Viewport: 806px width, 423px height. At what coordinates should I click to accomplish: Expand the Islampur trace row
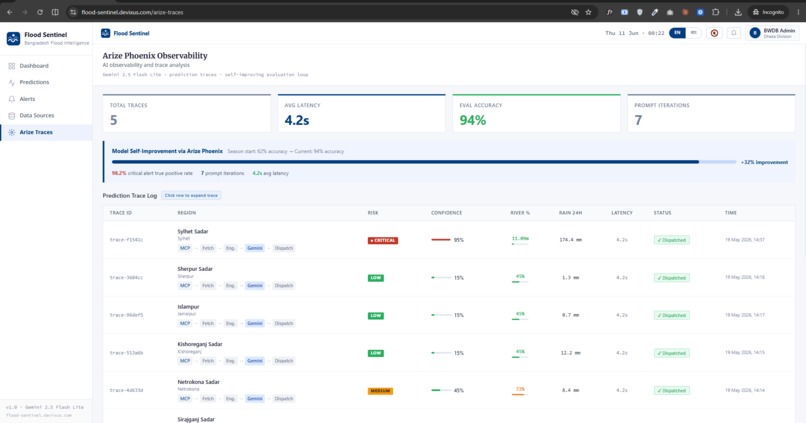coord(449,315)
